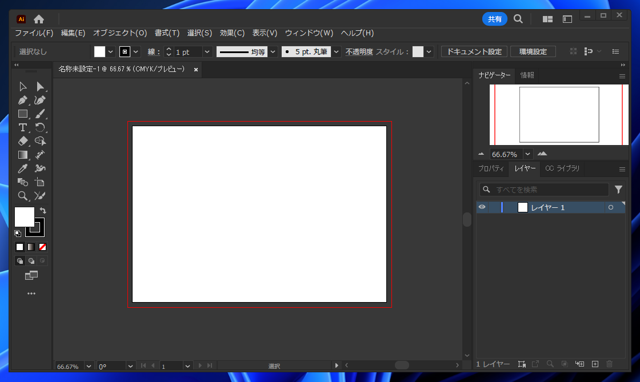Switch to the 情報 tab

point(527,75)
